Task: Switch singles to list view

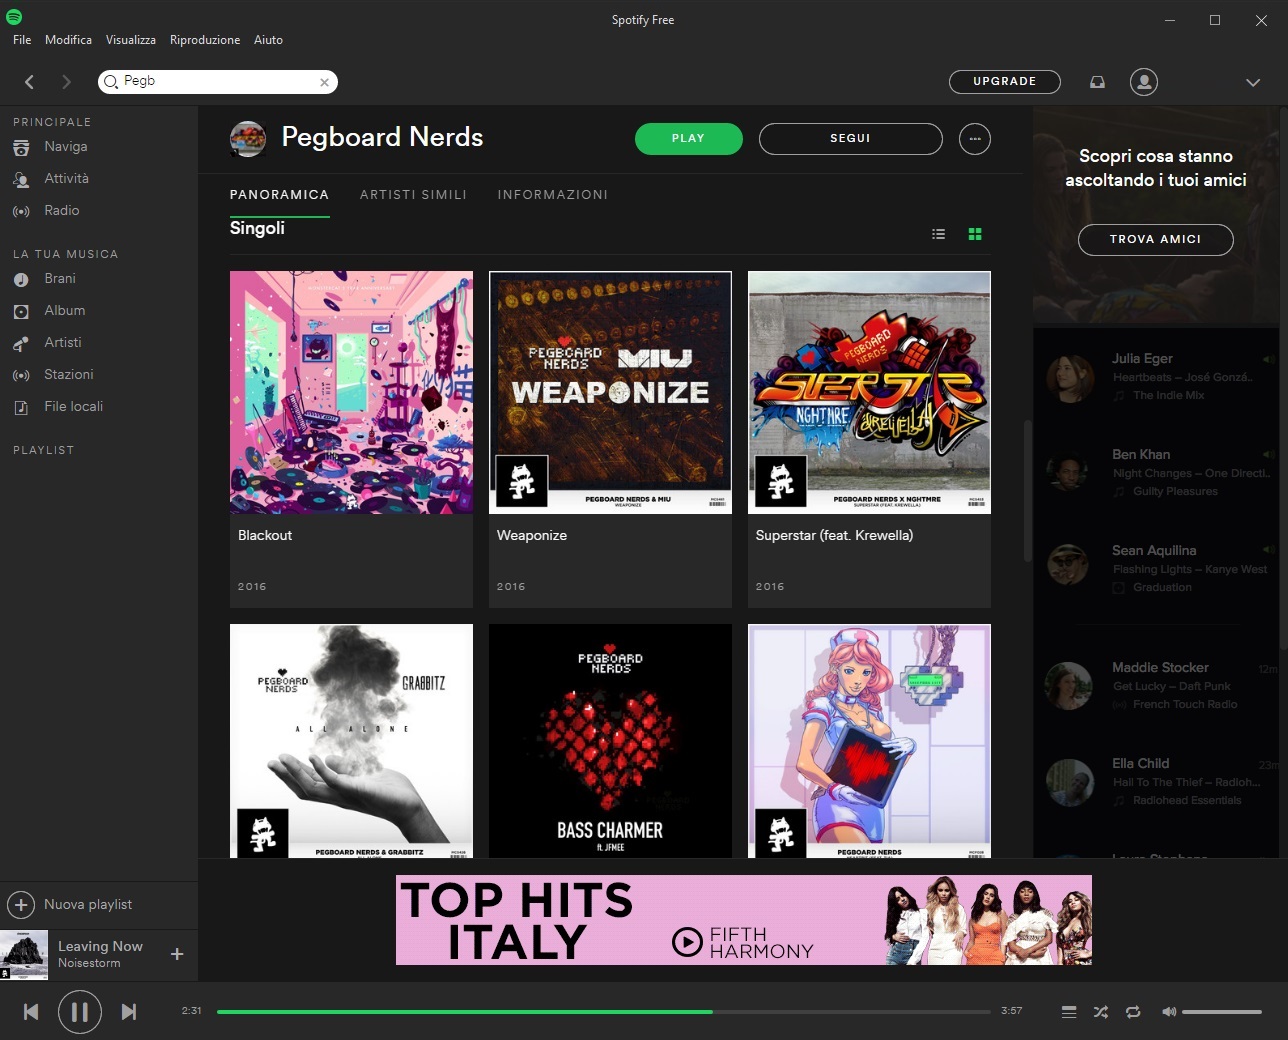Action: coord(938,234)
